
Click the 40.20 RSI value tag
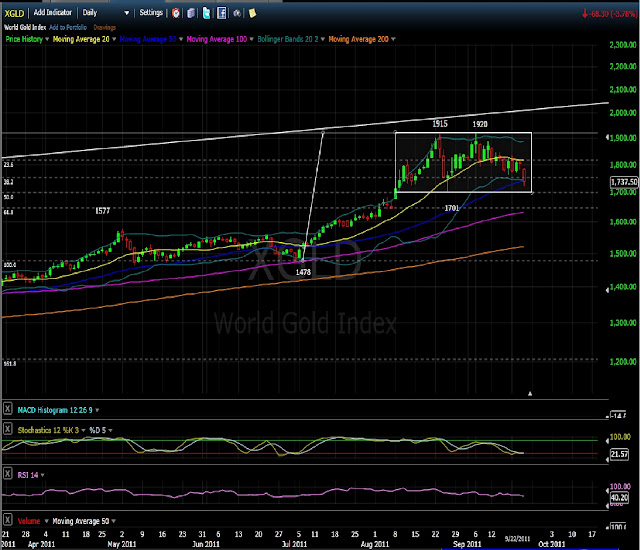(x=619, y=497)
